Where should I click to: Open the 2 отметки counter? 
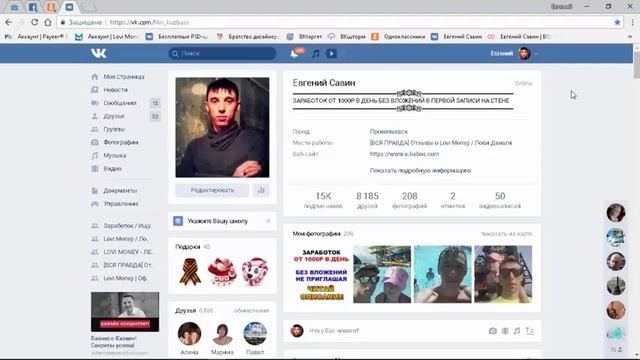[453, 200]
